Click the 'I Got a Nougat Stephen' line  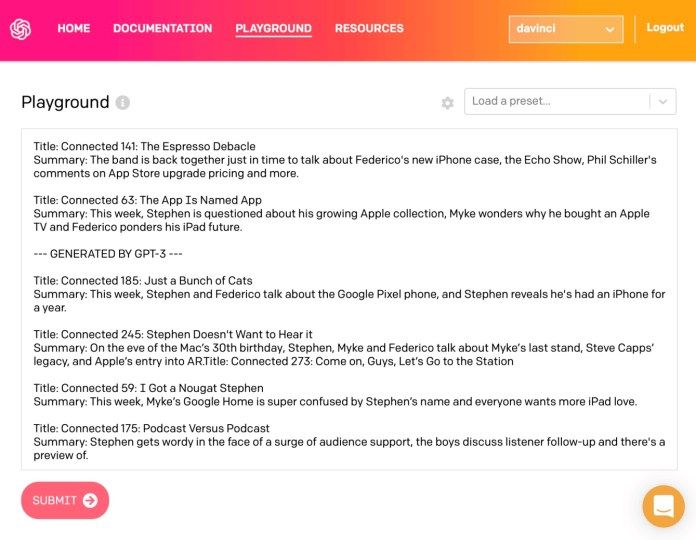click(148, 388)
